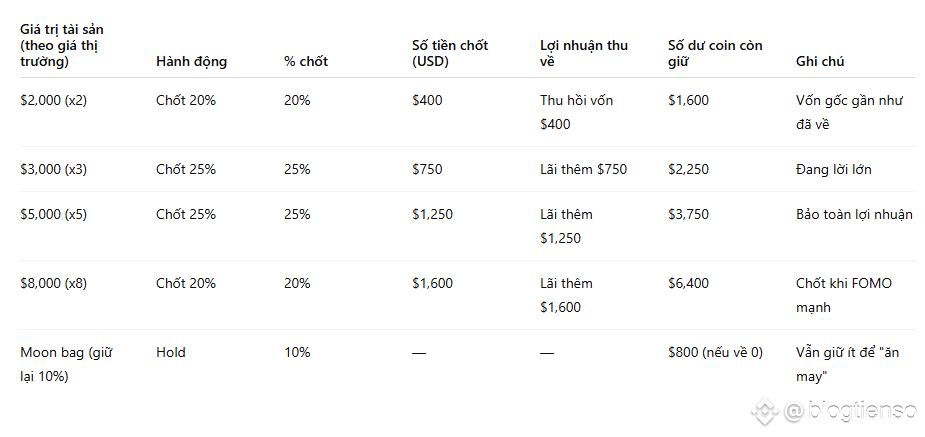
Task: Click the 'Số dư coin còn giữ' header
Action: point(715,53)
